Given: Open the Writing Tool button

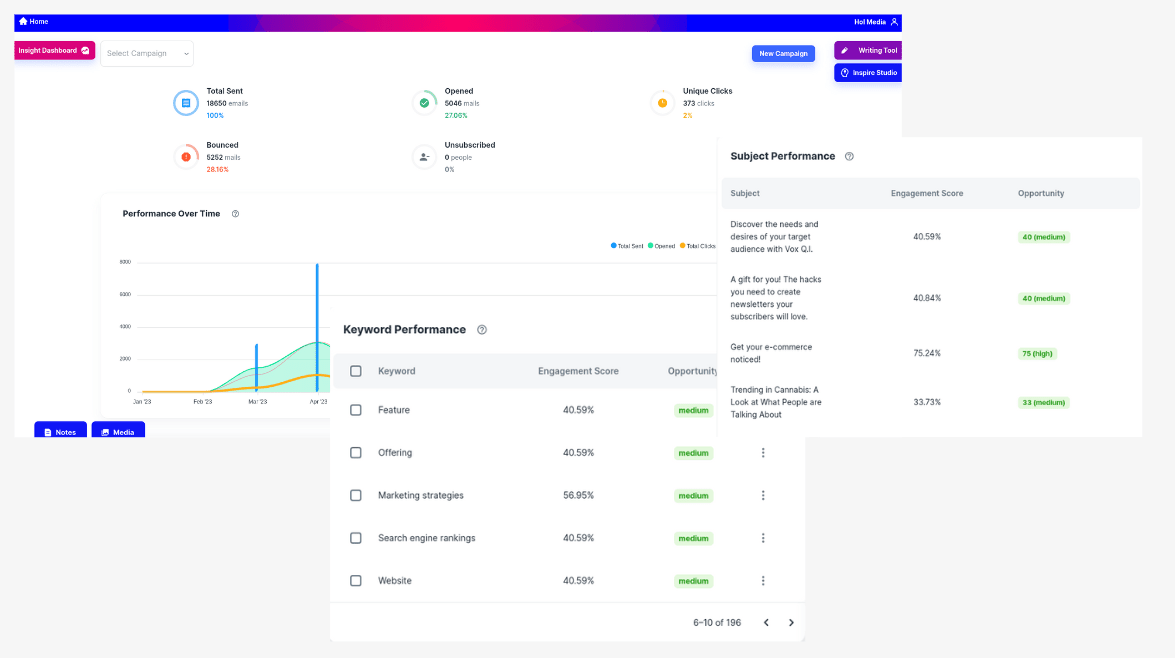Looking at the screenshot, I should (x=868, y=50).
